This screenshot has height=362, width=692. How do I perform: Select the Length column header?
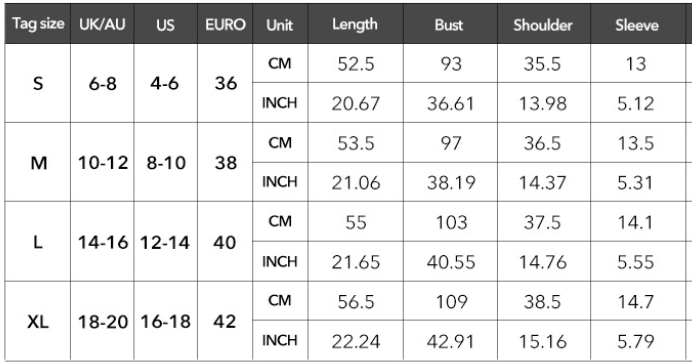click(356, 24)
